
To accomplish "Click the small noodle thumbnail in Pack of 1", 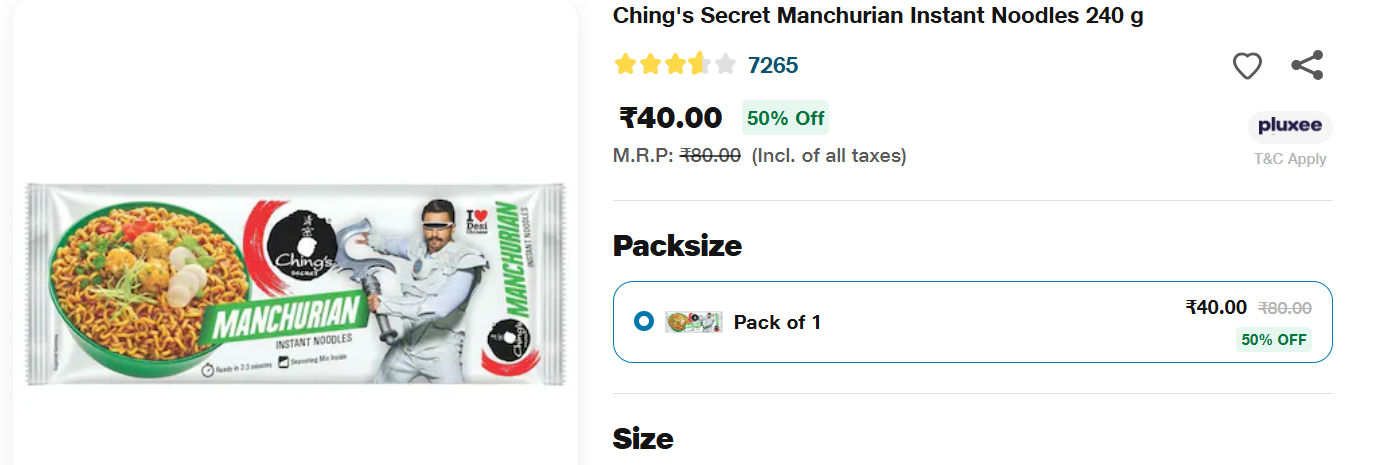I will (693, 322).
